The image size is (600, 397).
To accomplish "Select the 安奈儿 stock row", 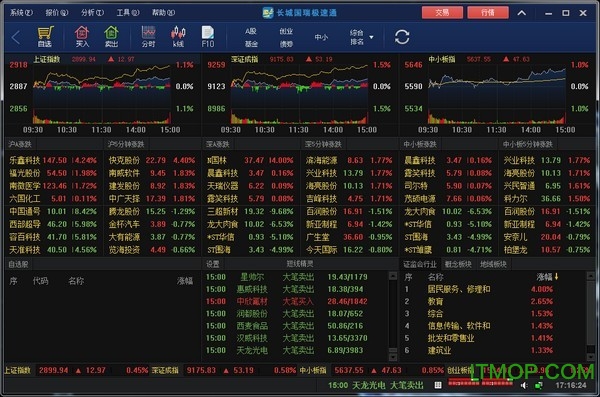I will 547,237.
